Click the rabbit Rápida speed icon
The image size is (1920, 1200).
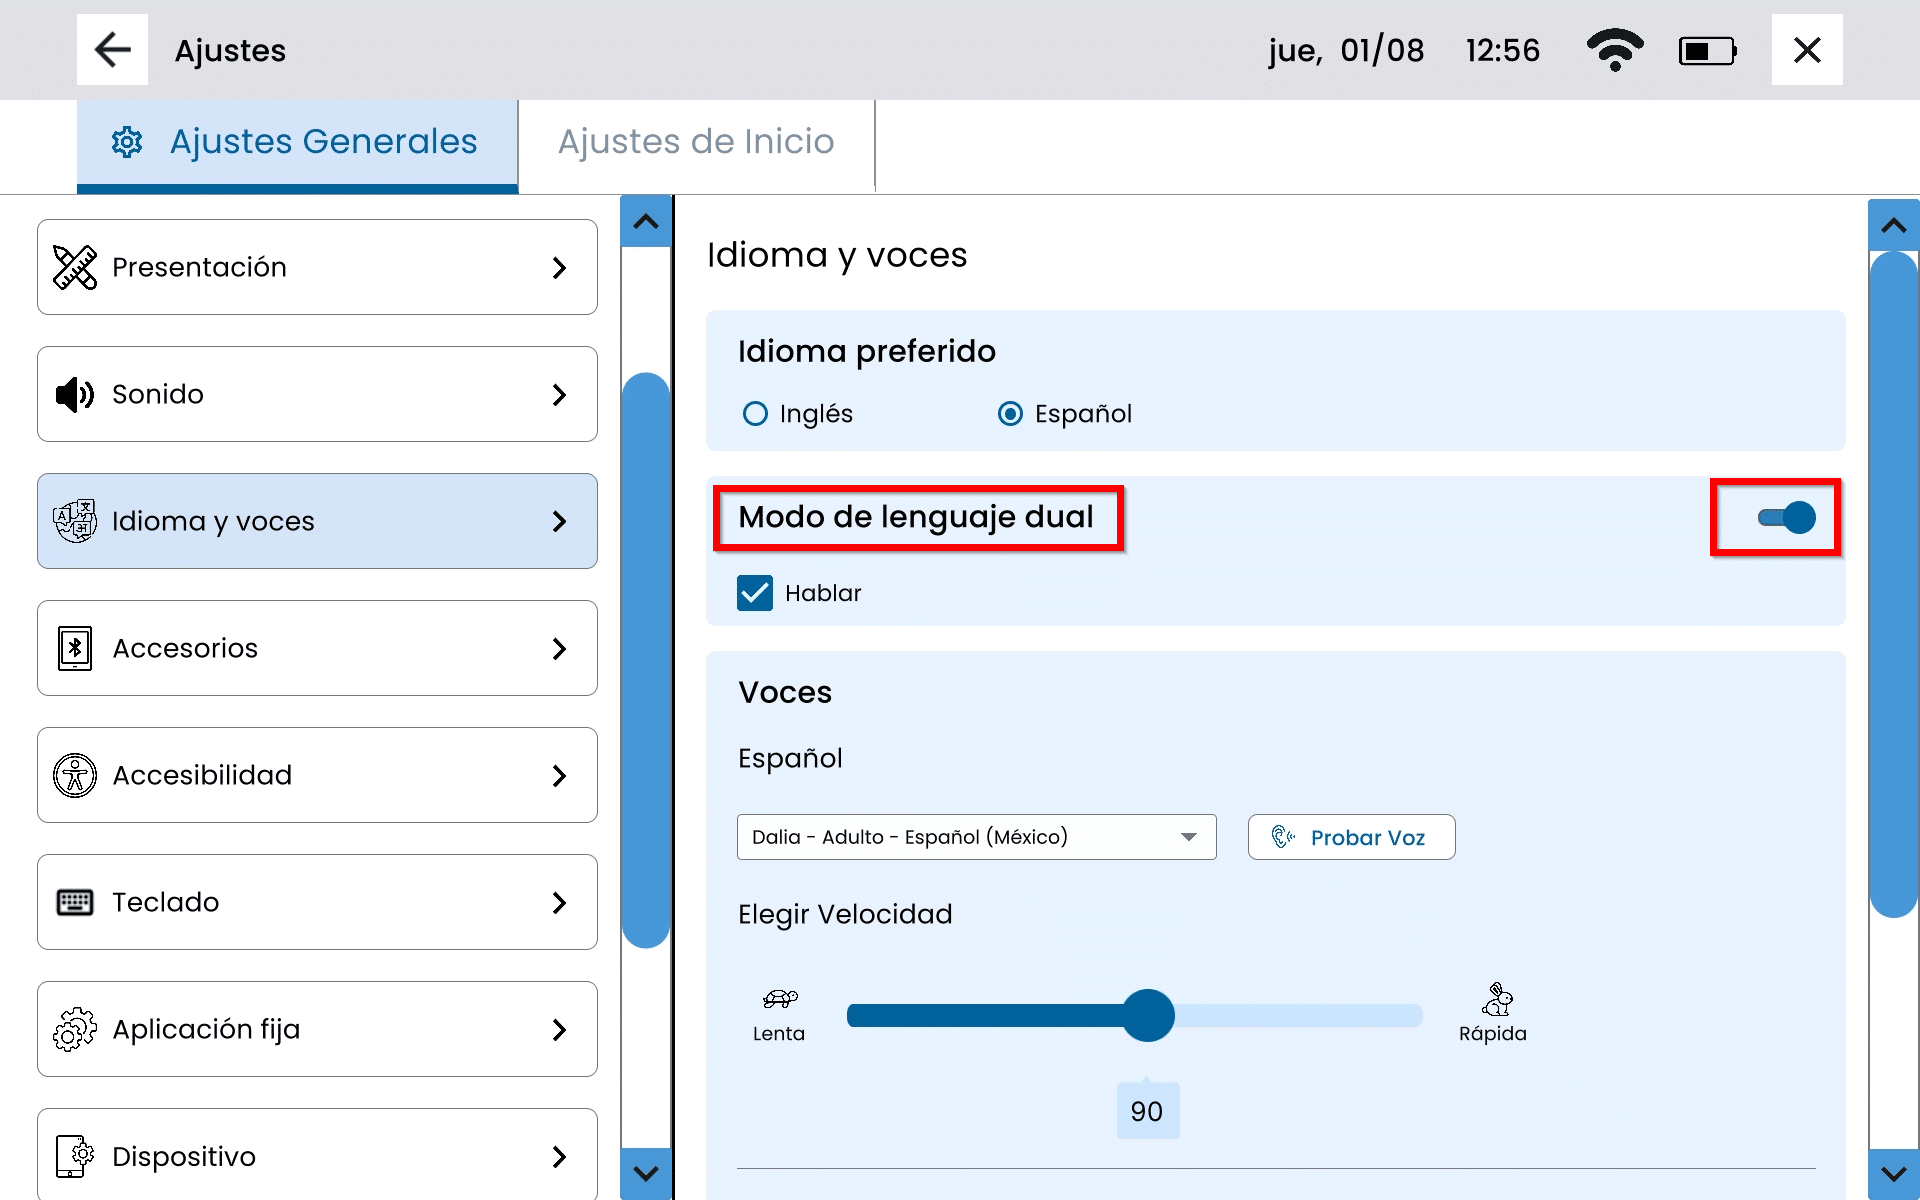(x=1496, y=998)
